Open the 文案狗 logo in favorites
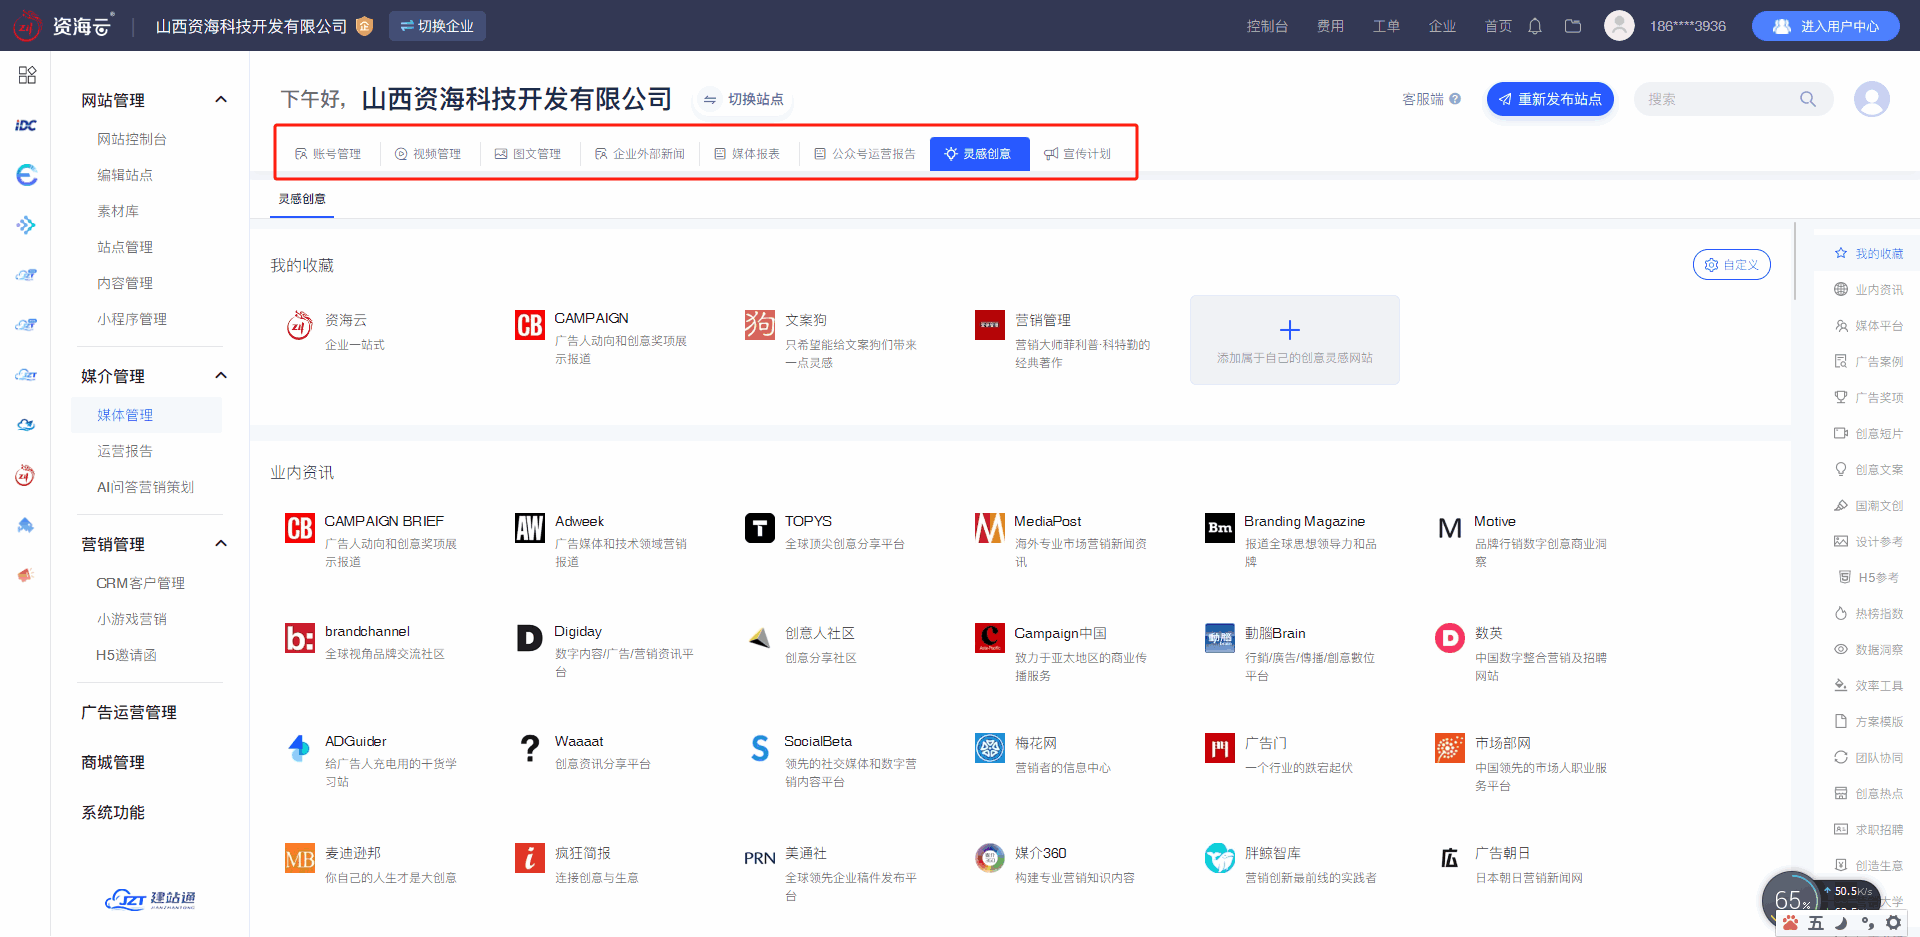The width and height of the screenshot is (1920, 937). (760, 325)
